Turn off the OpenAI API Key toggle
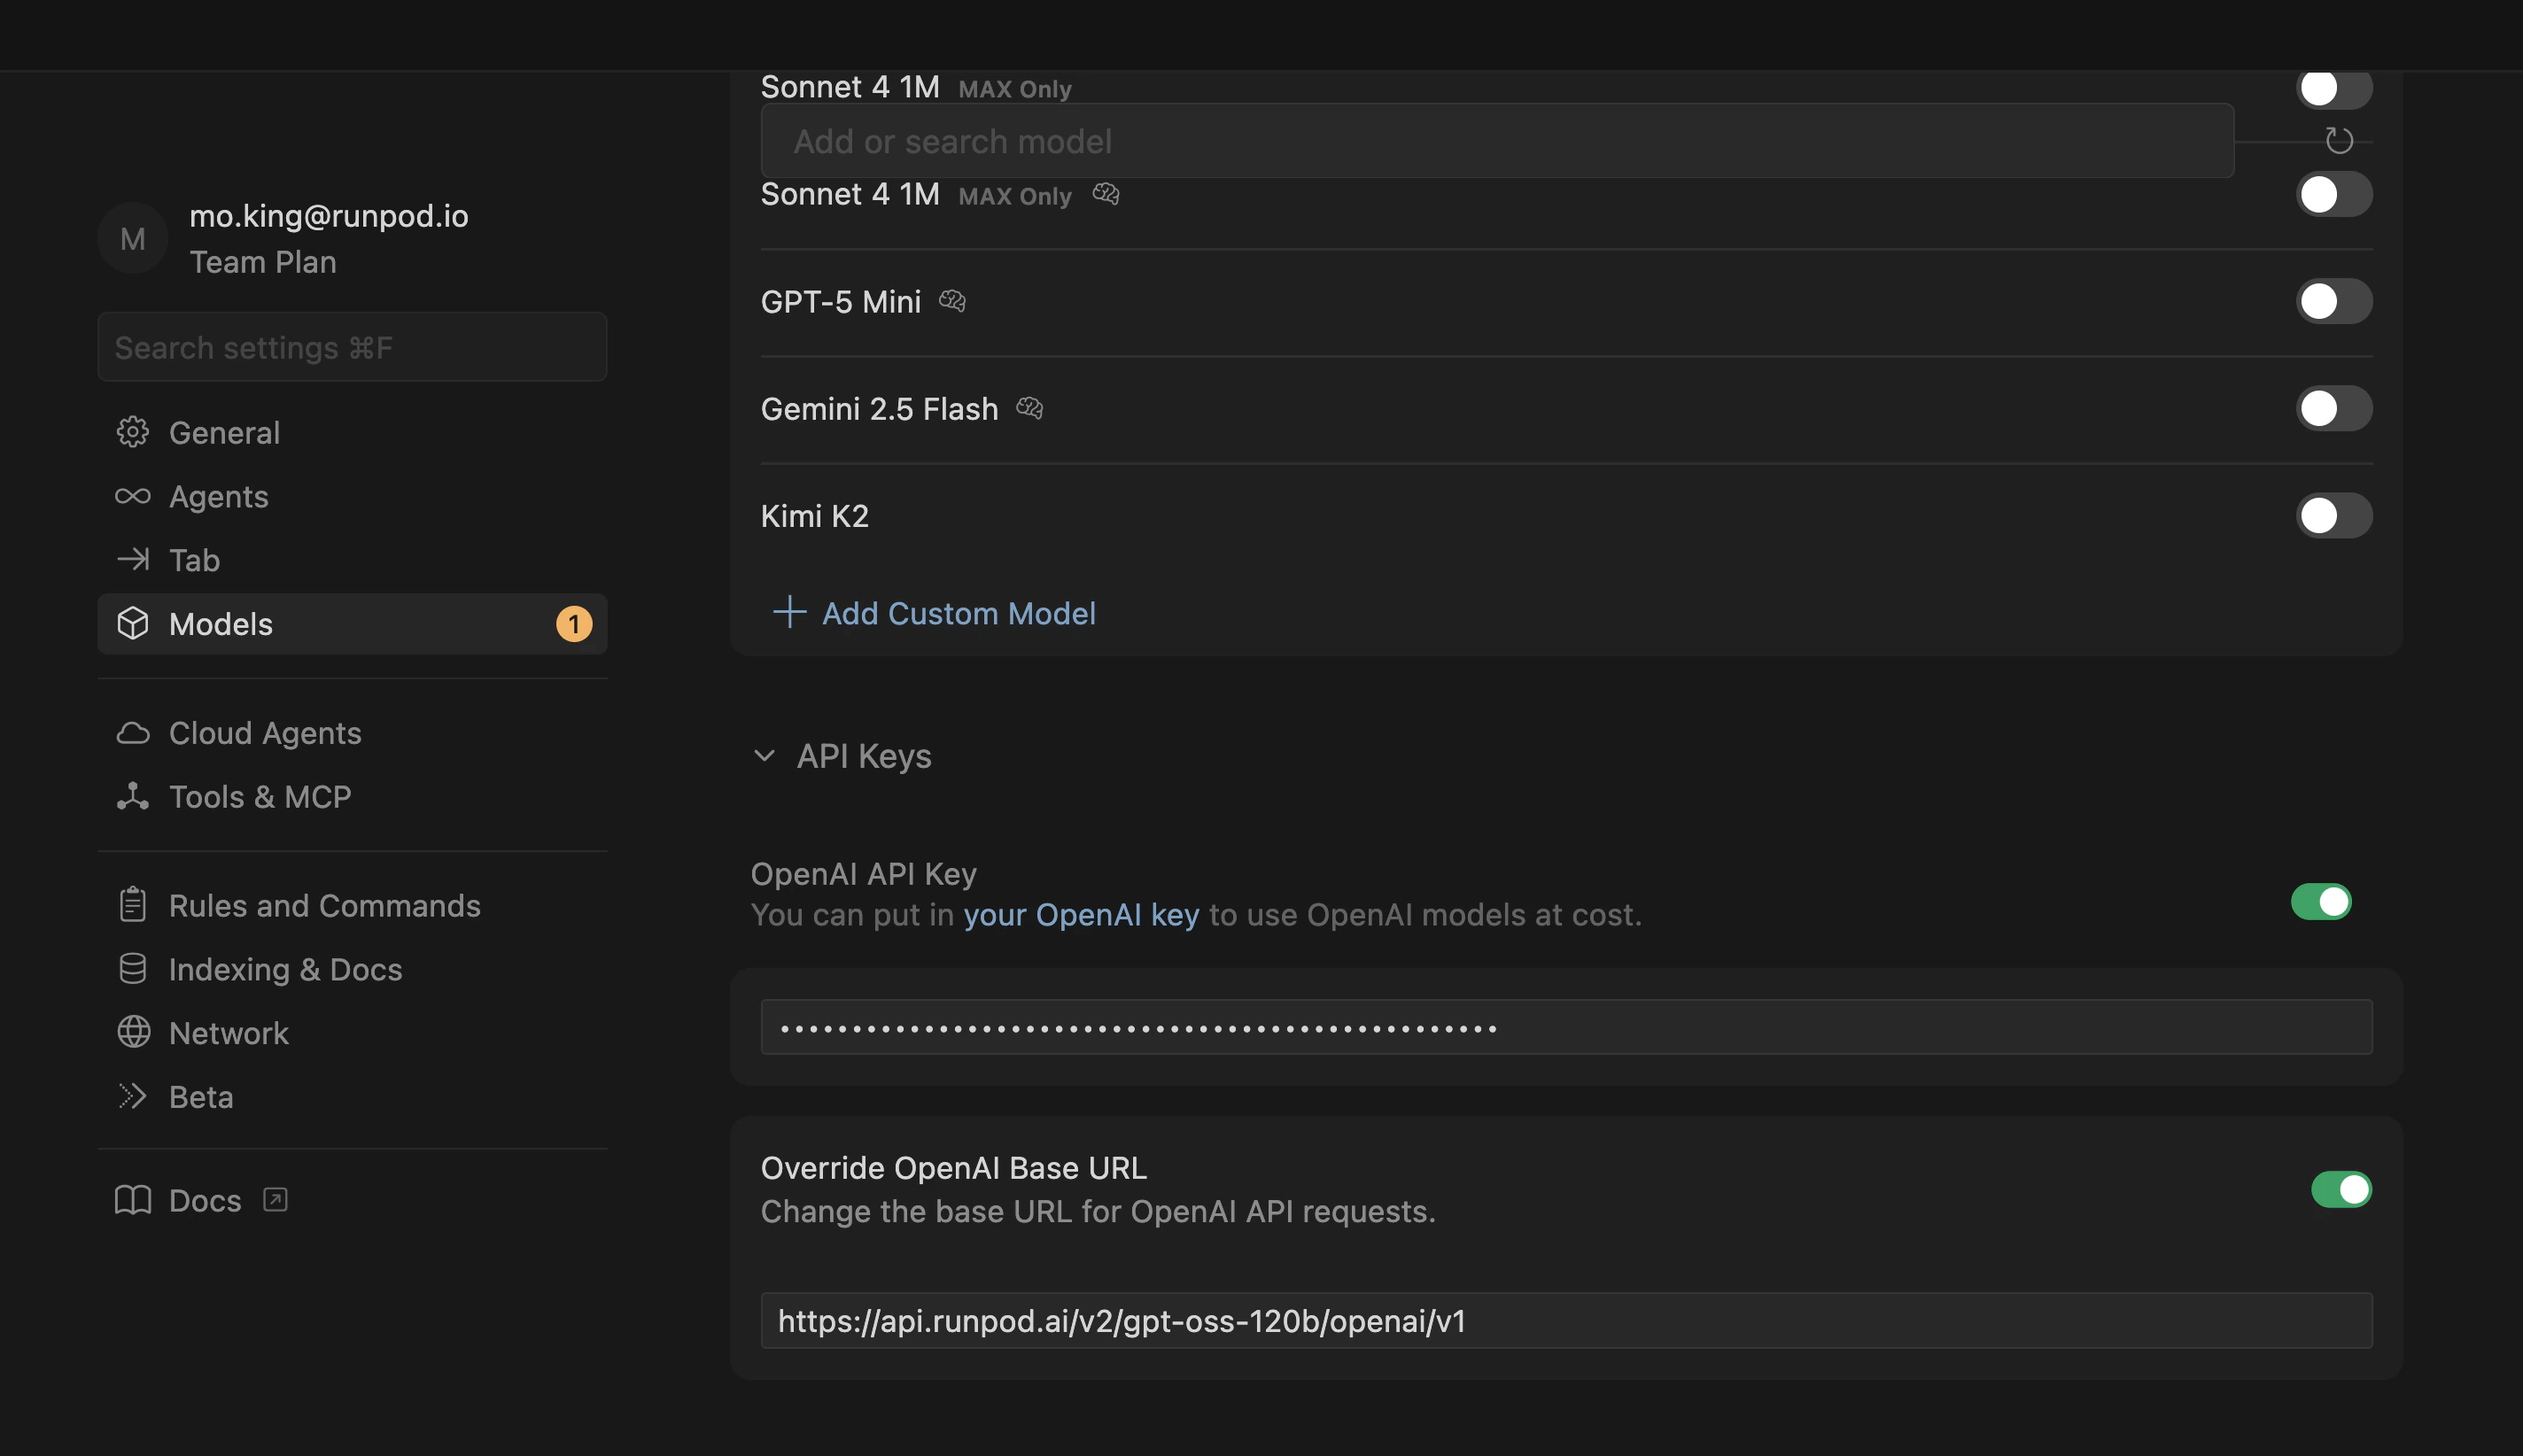This screenshot has height=1456, width=2523. [x=2321, y=902]
